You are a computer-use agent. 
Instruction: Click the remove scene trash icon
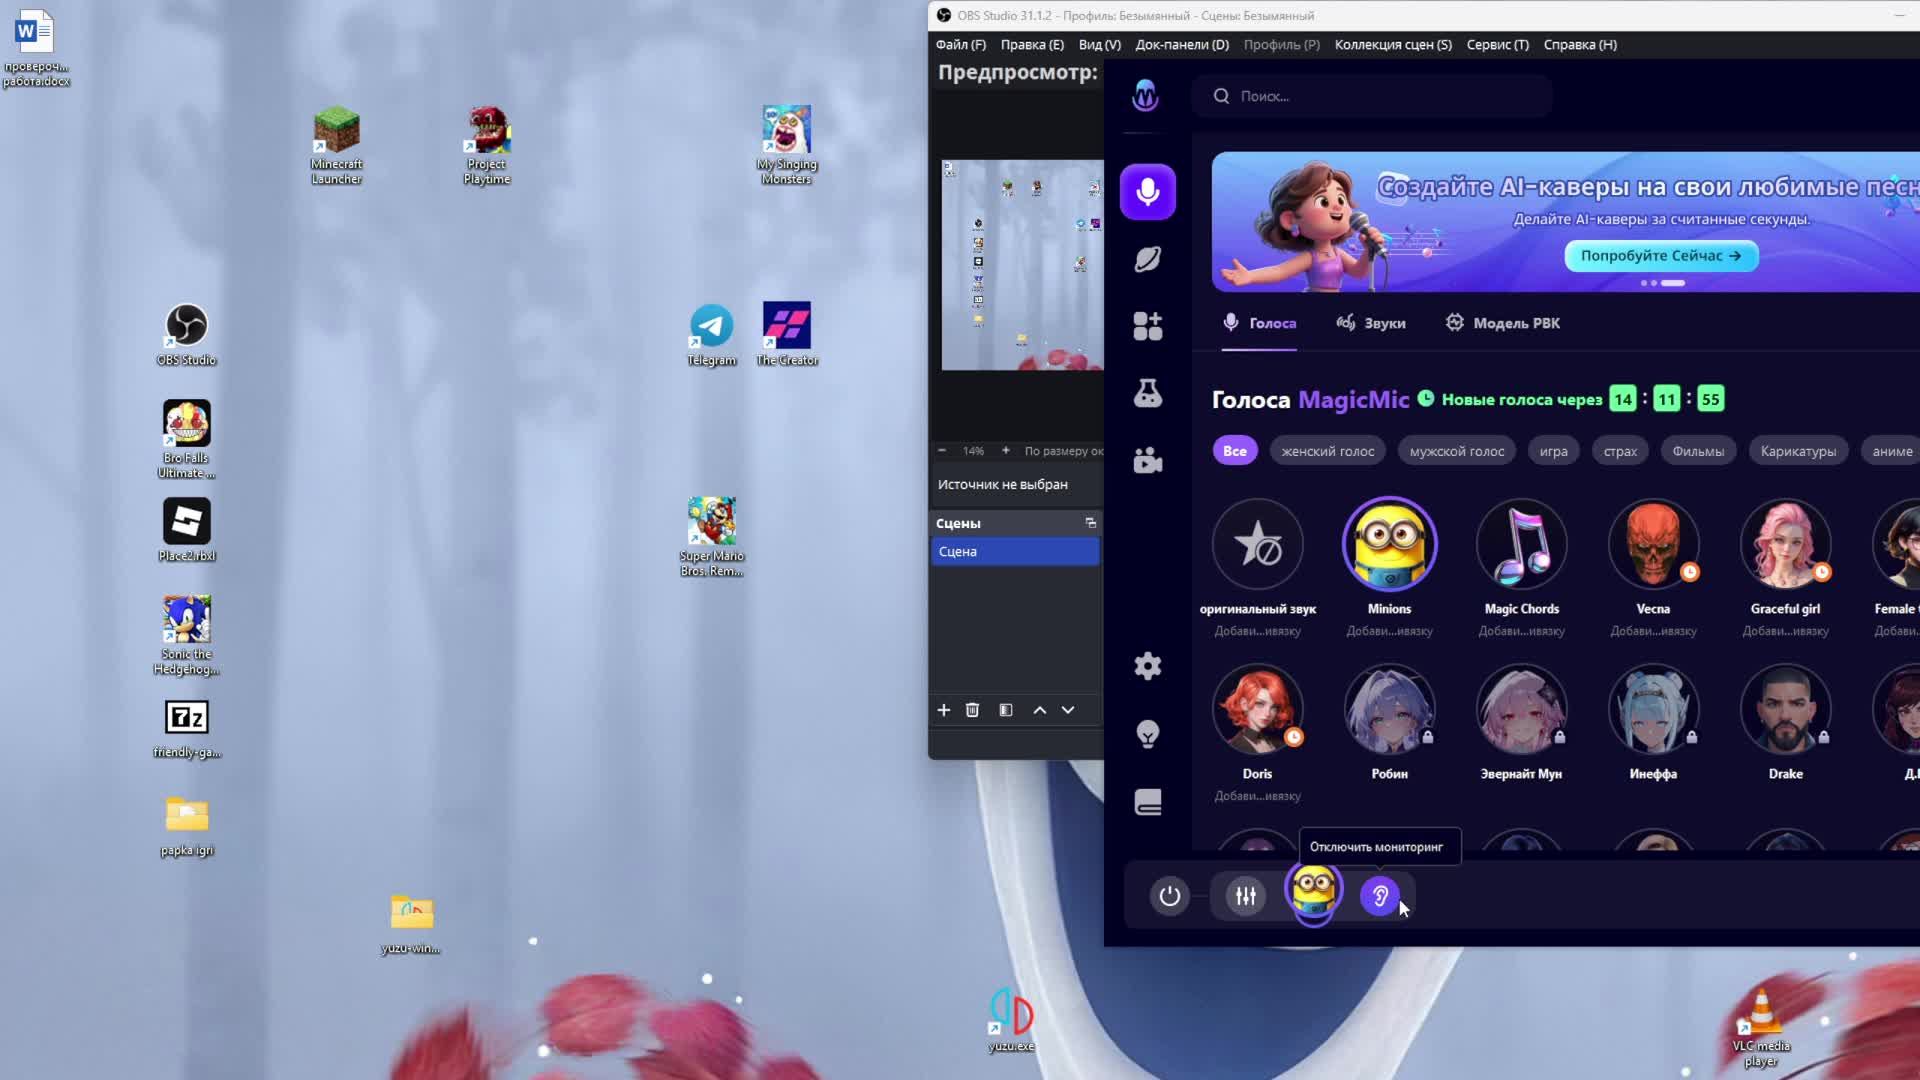972,710
